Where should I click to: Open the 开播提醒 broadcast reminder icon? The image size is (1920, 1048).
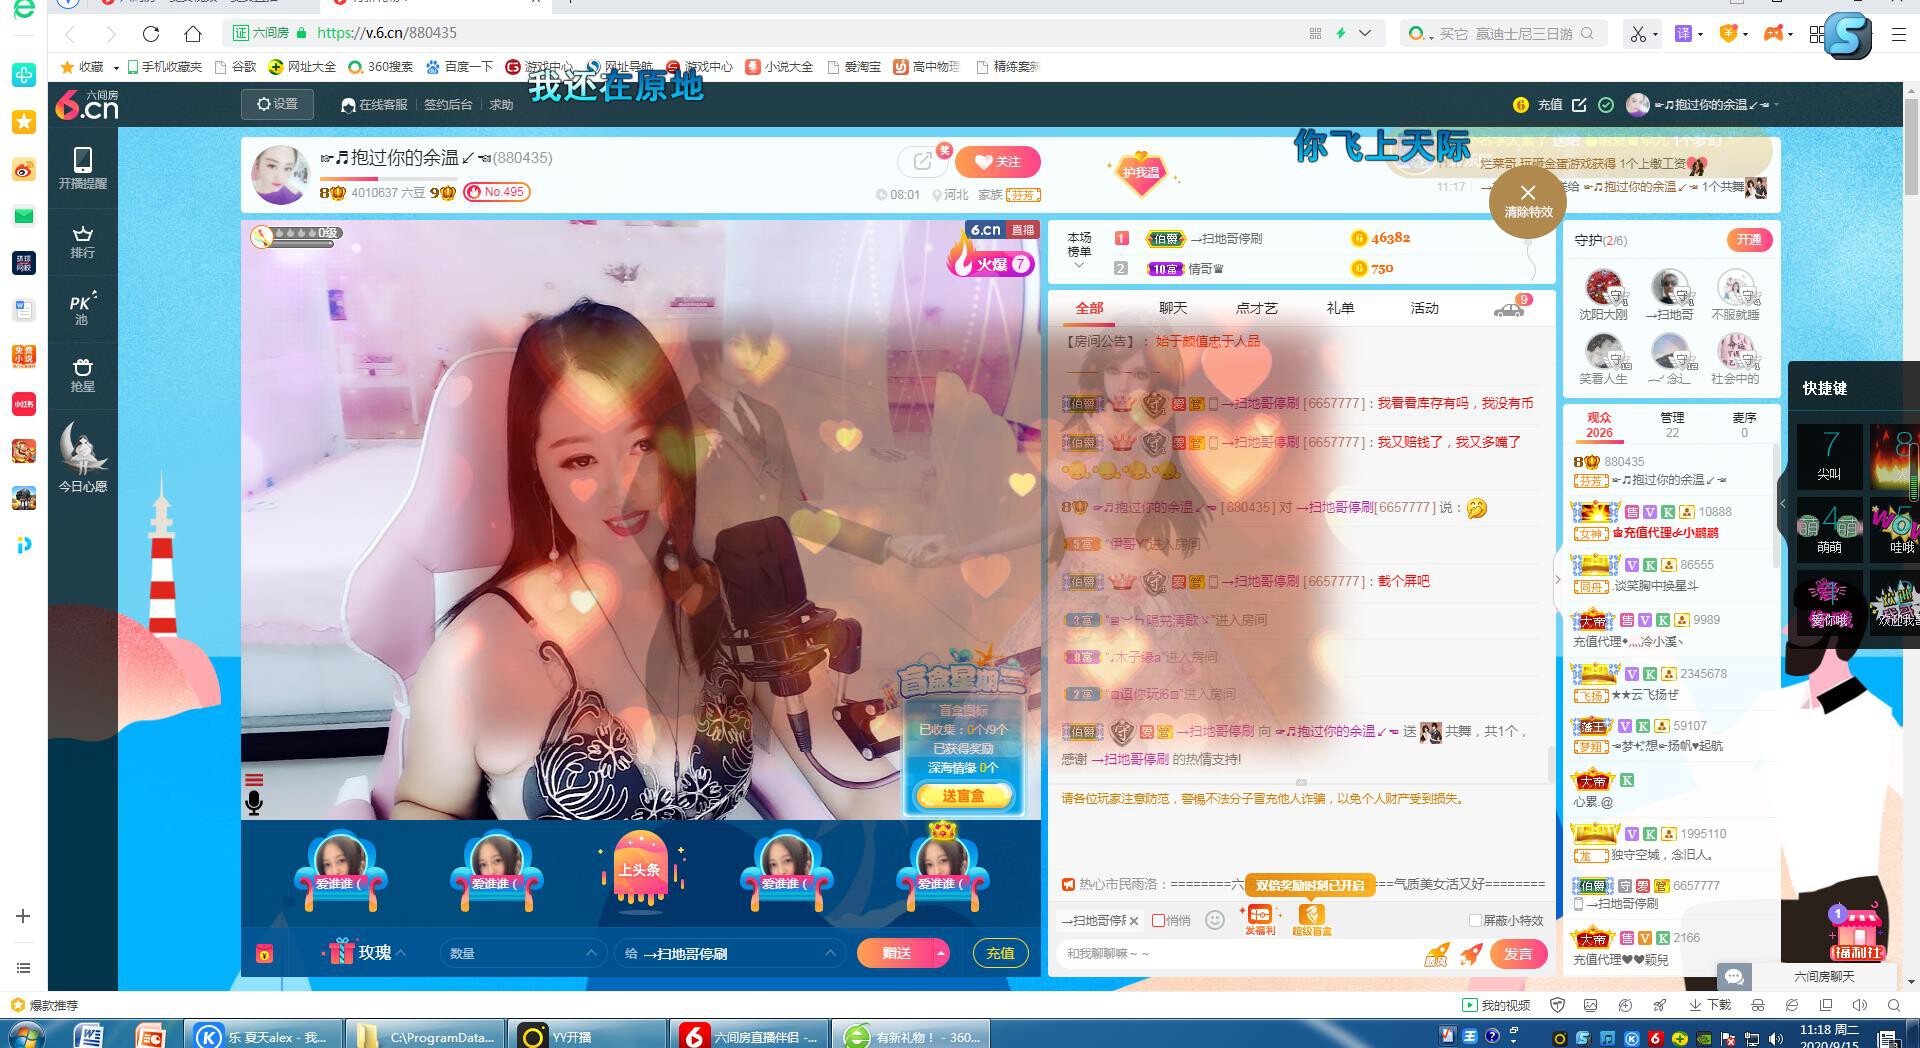82,168
